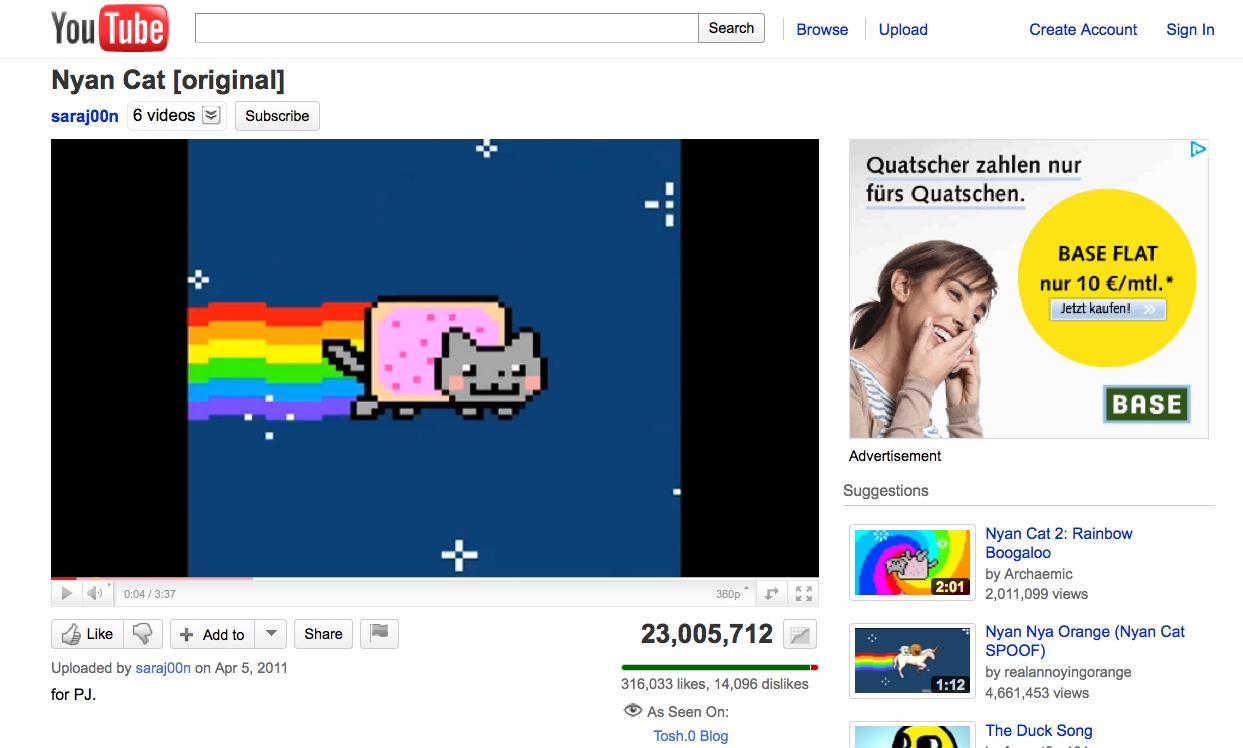The width and height of the screenshot is (1243, 748).
Task: Open the Browse page
Action: [x=821, y=29]
